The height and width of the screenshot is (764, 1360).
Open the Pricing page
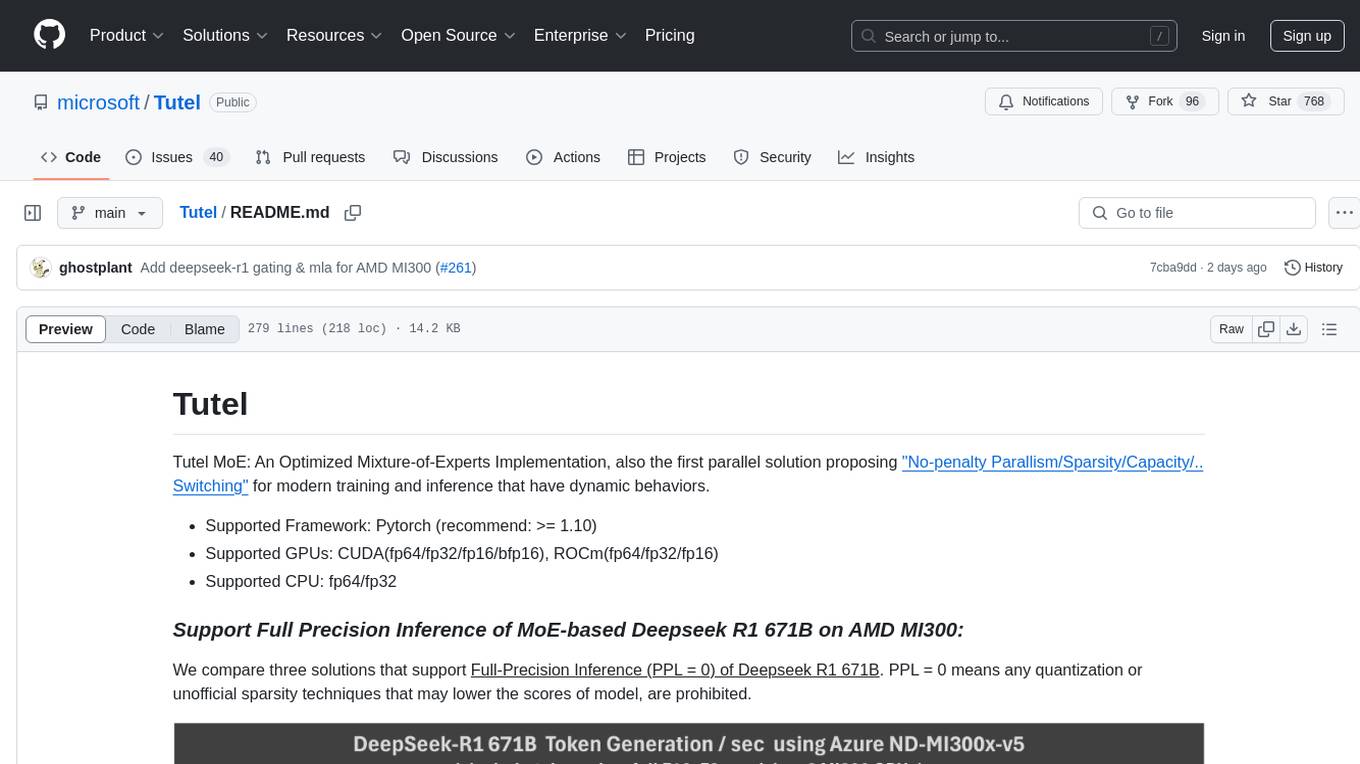670,35
